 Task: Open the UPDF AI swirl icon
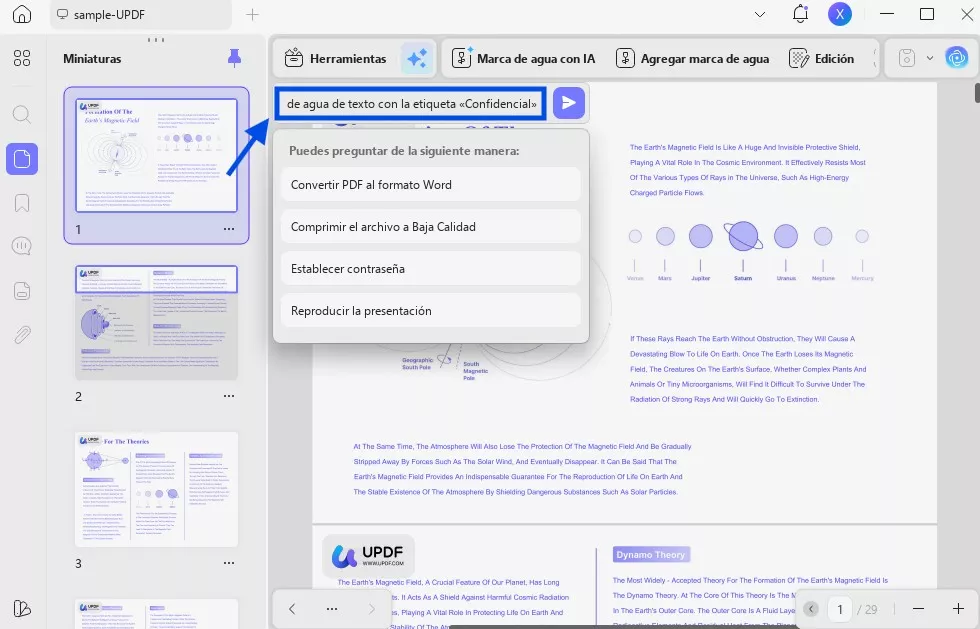956,58
